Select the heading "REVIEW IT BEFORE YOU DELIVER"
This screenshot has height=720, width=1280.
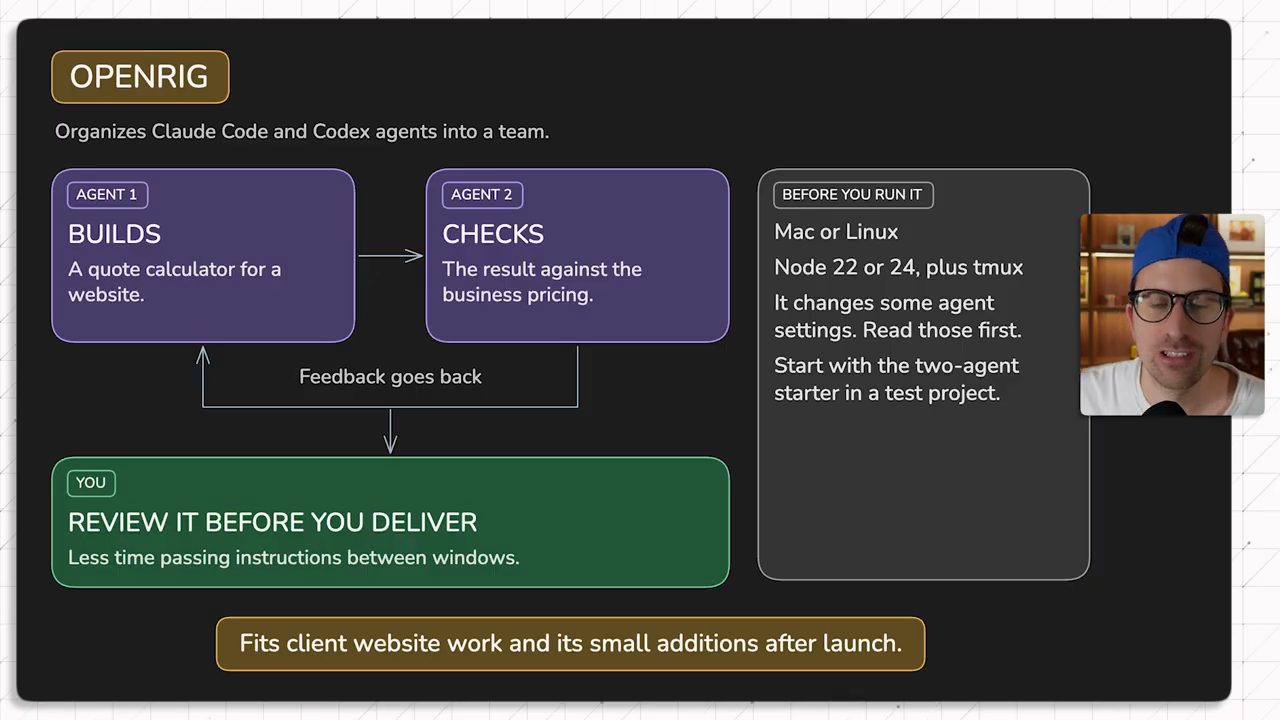point(273,522)
